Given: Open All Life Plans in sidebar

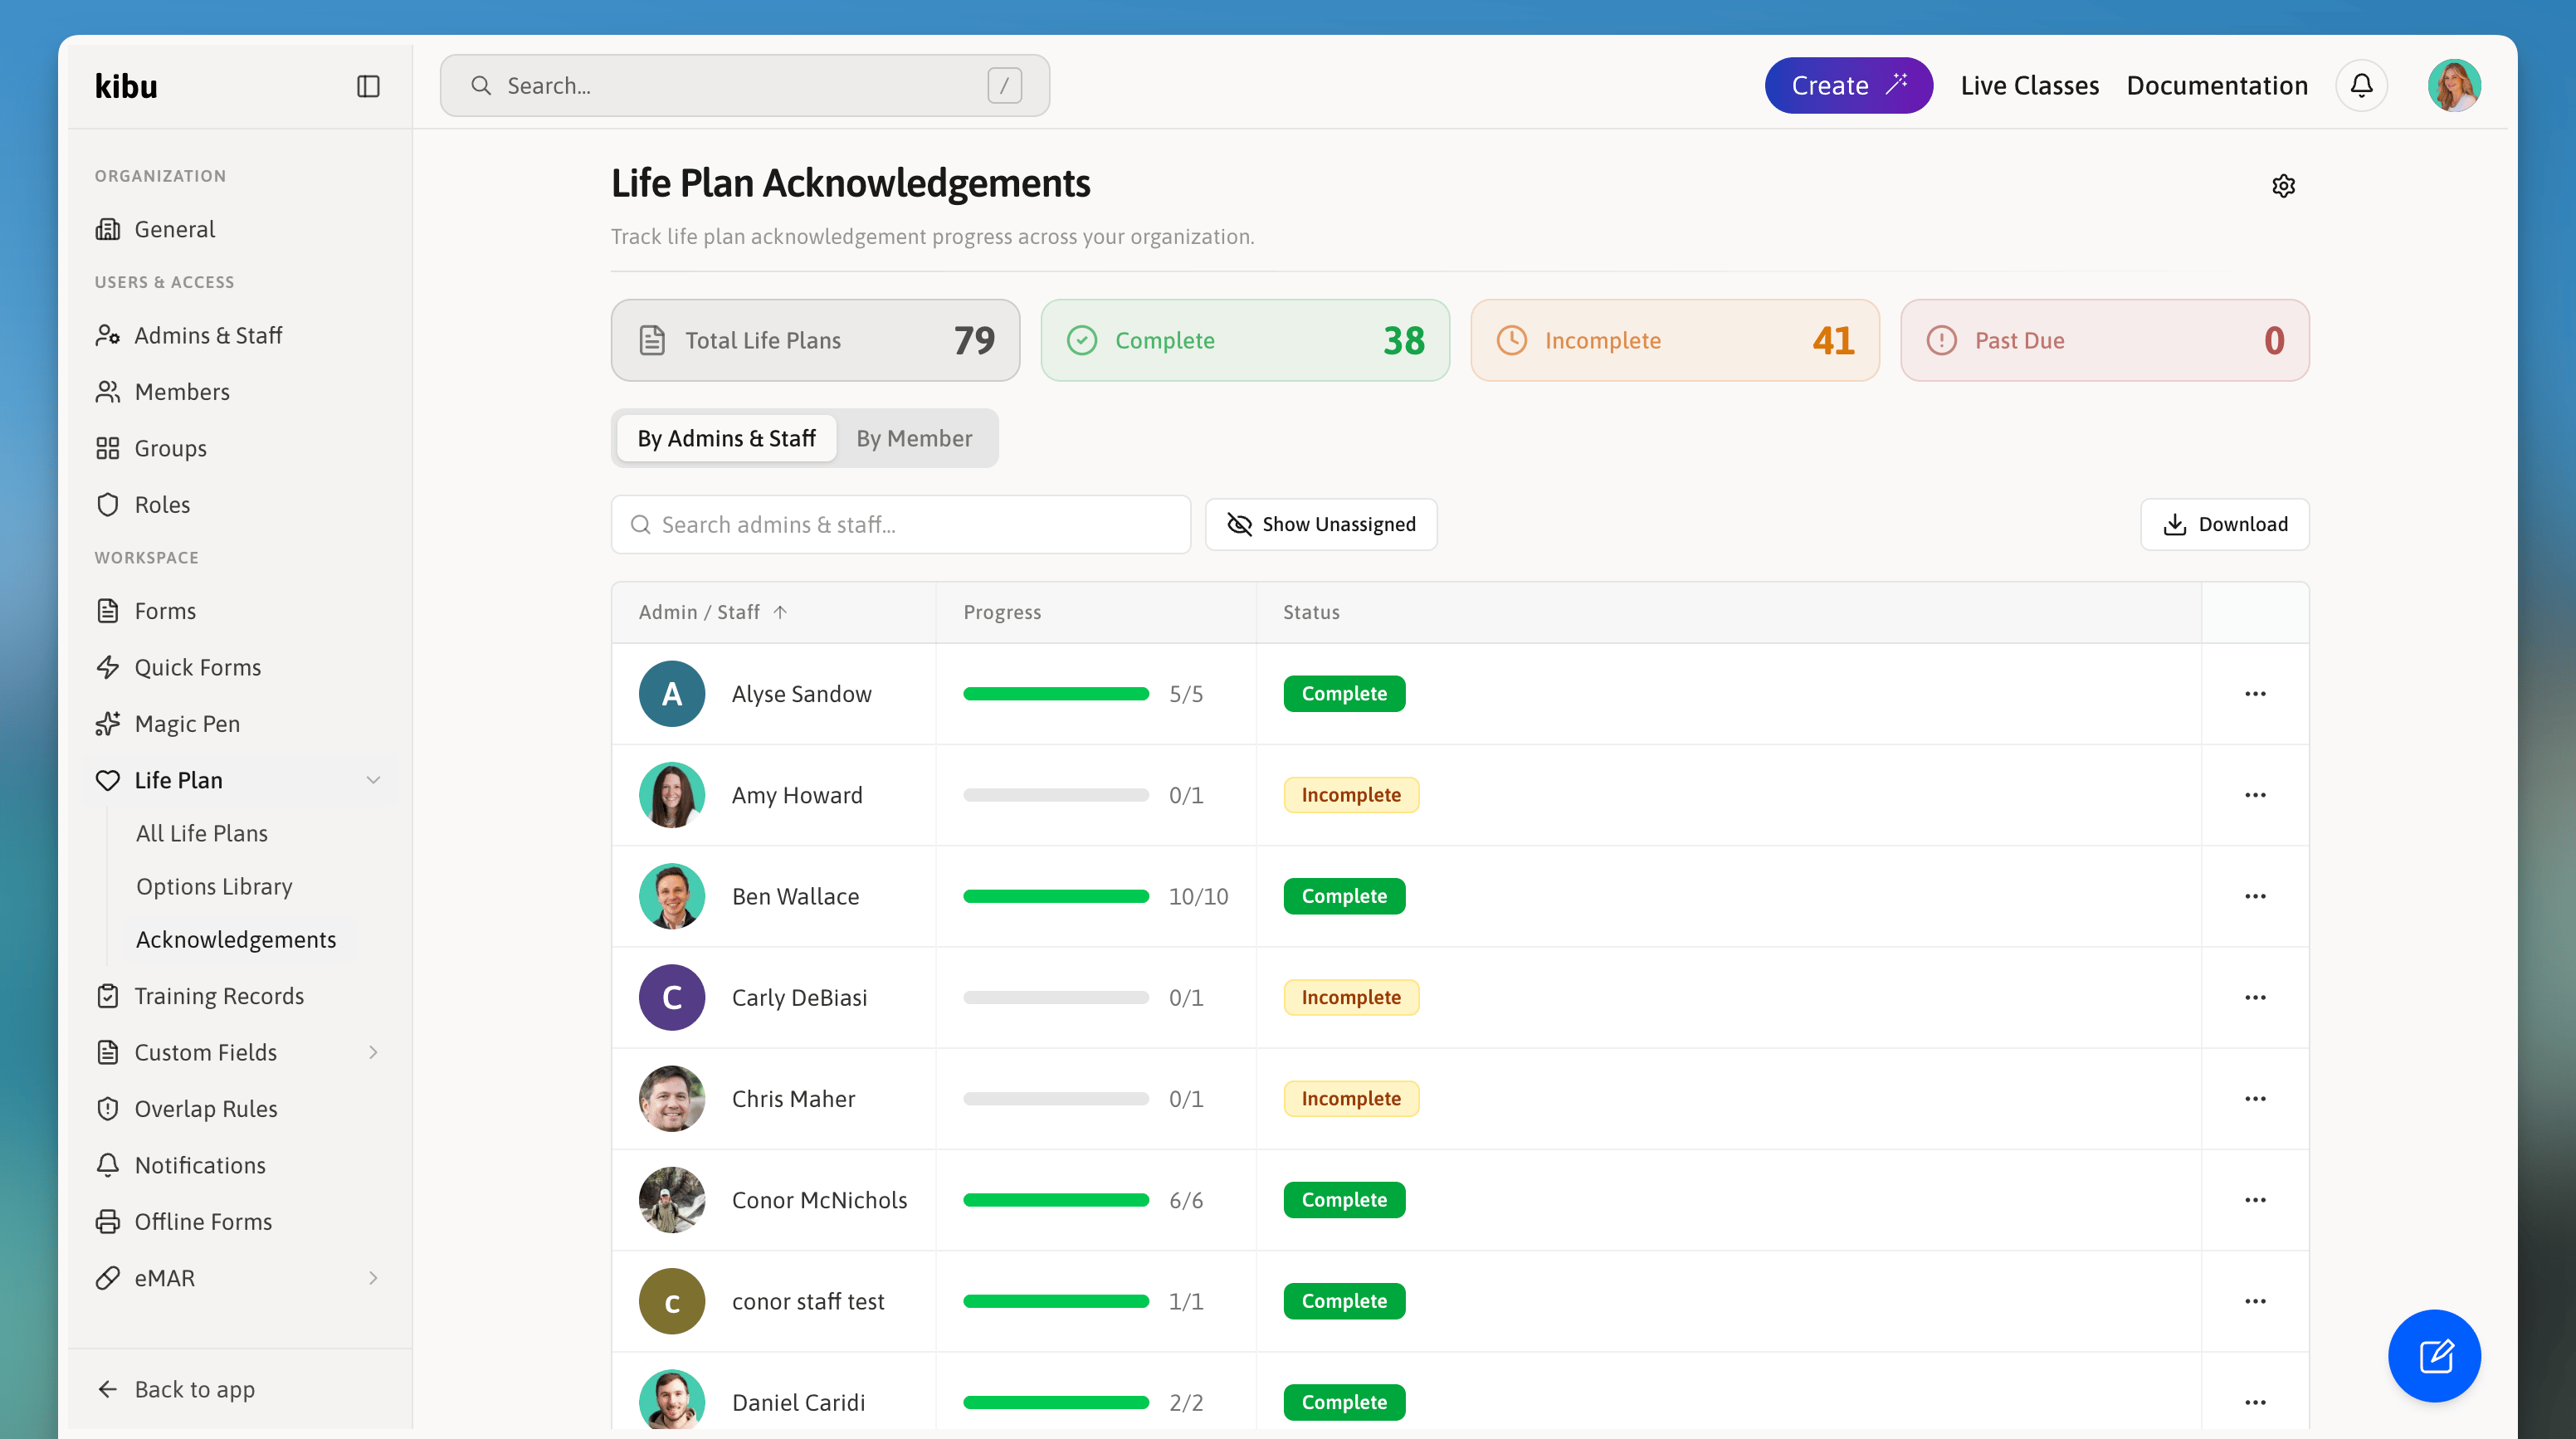Looking at the screenshot, I should pos(202,833).
